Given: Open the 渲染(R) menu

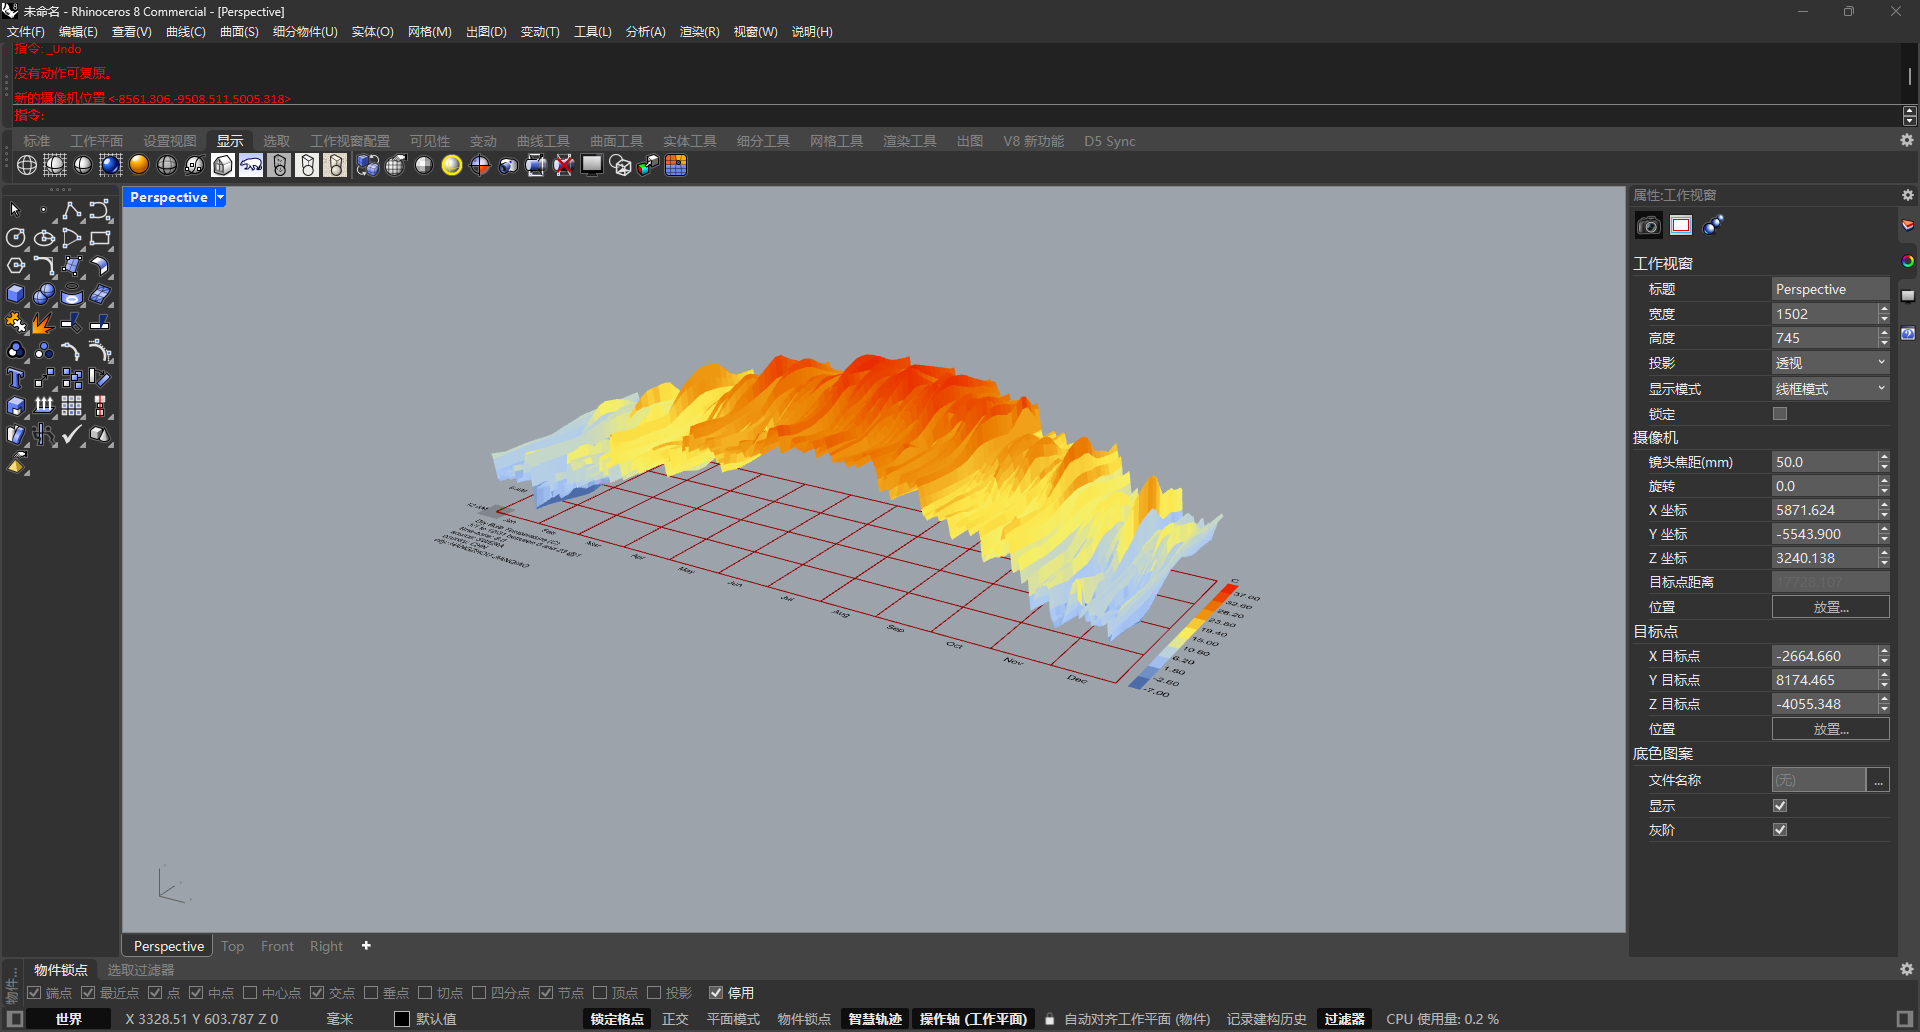Looking at the screenshot, I should tap(699, 32).
